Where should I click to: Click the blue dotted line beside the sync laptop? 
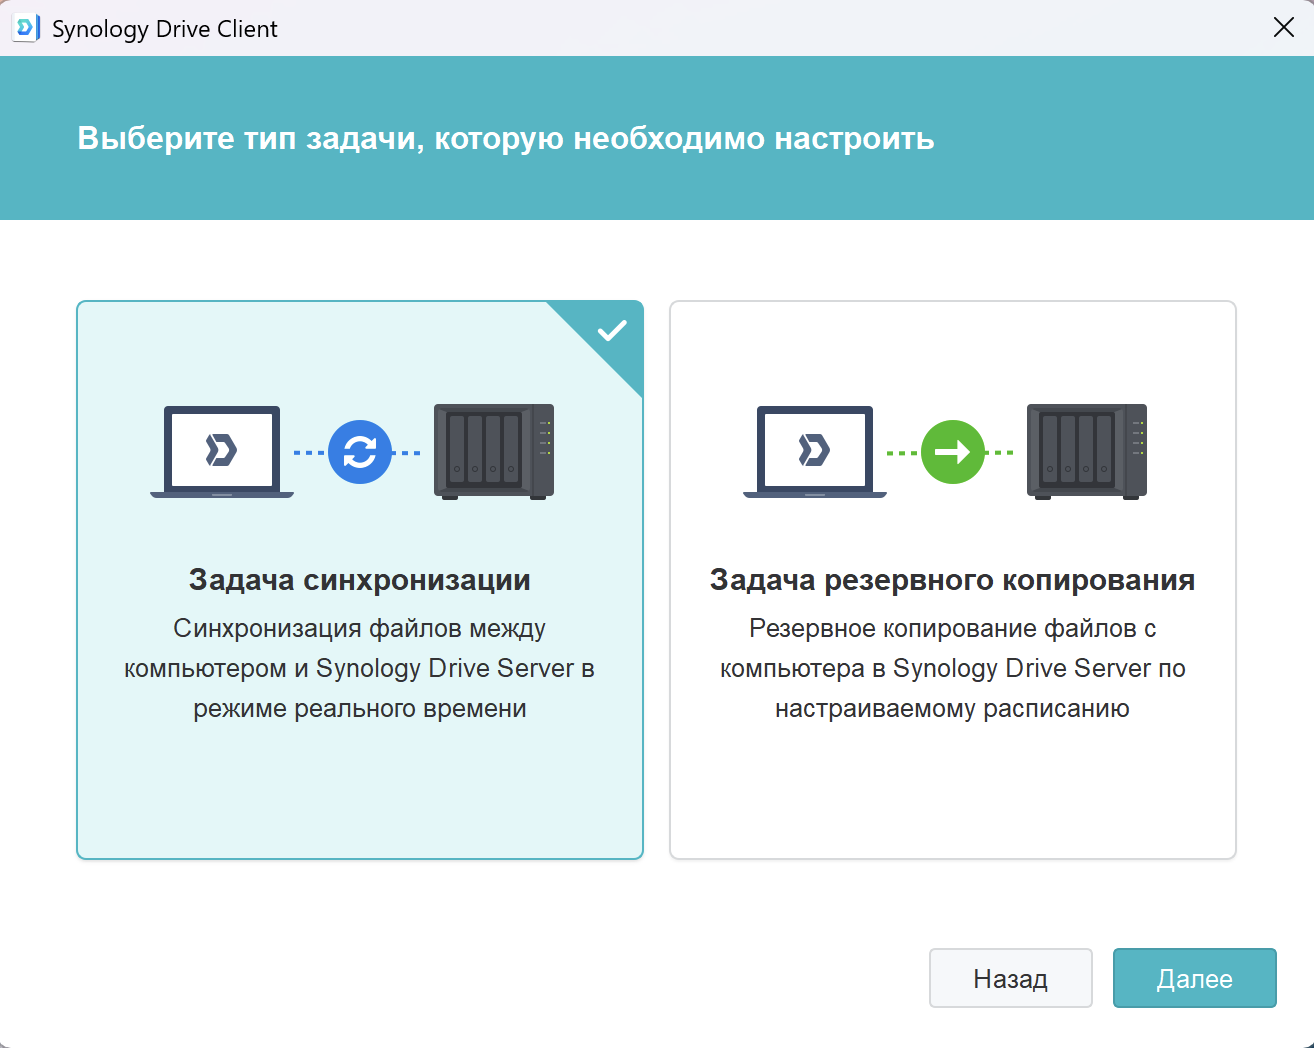pos(309,453)
